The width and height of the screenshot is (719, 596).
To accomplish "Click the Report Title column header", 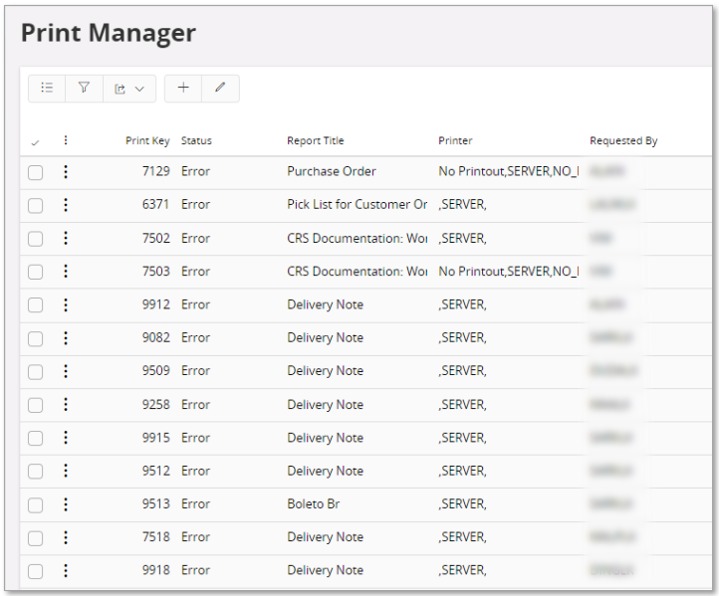I will (x=315, y=141).
